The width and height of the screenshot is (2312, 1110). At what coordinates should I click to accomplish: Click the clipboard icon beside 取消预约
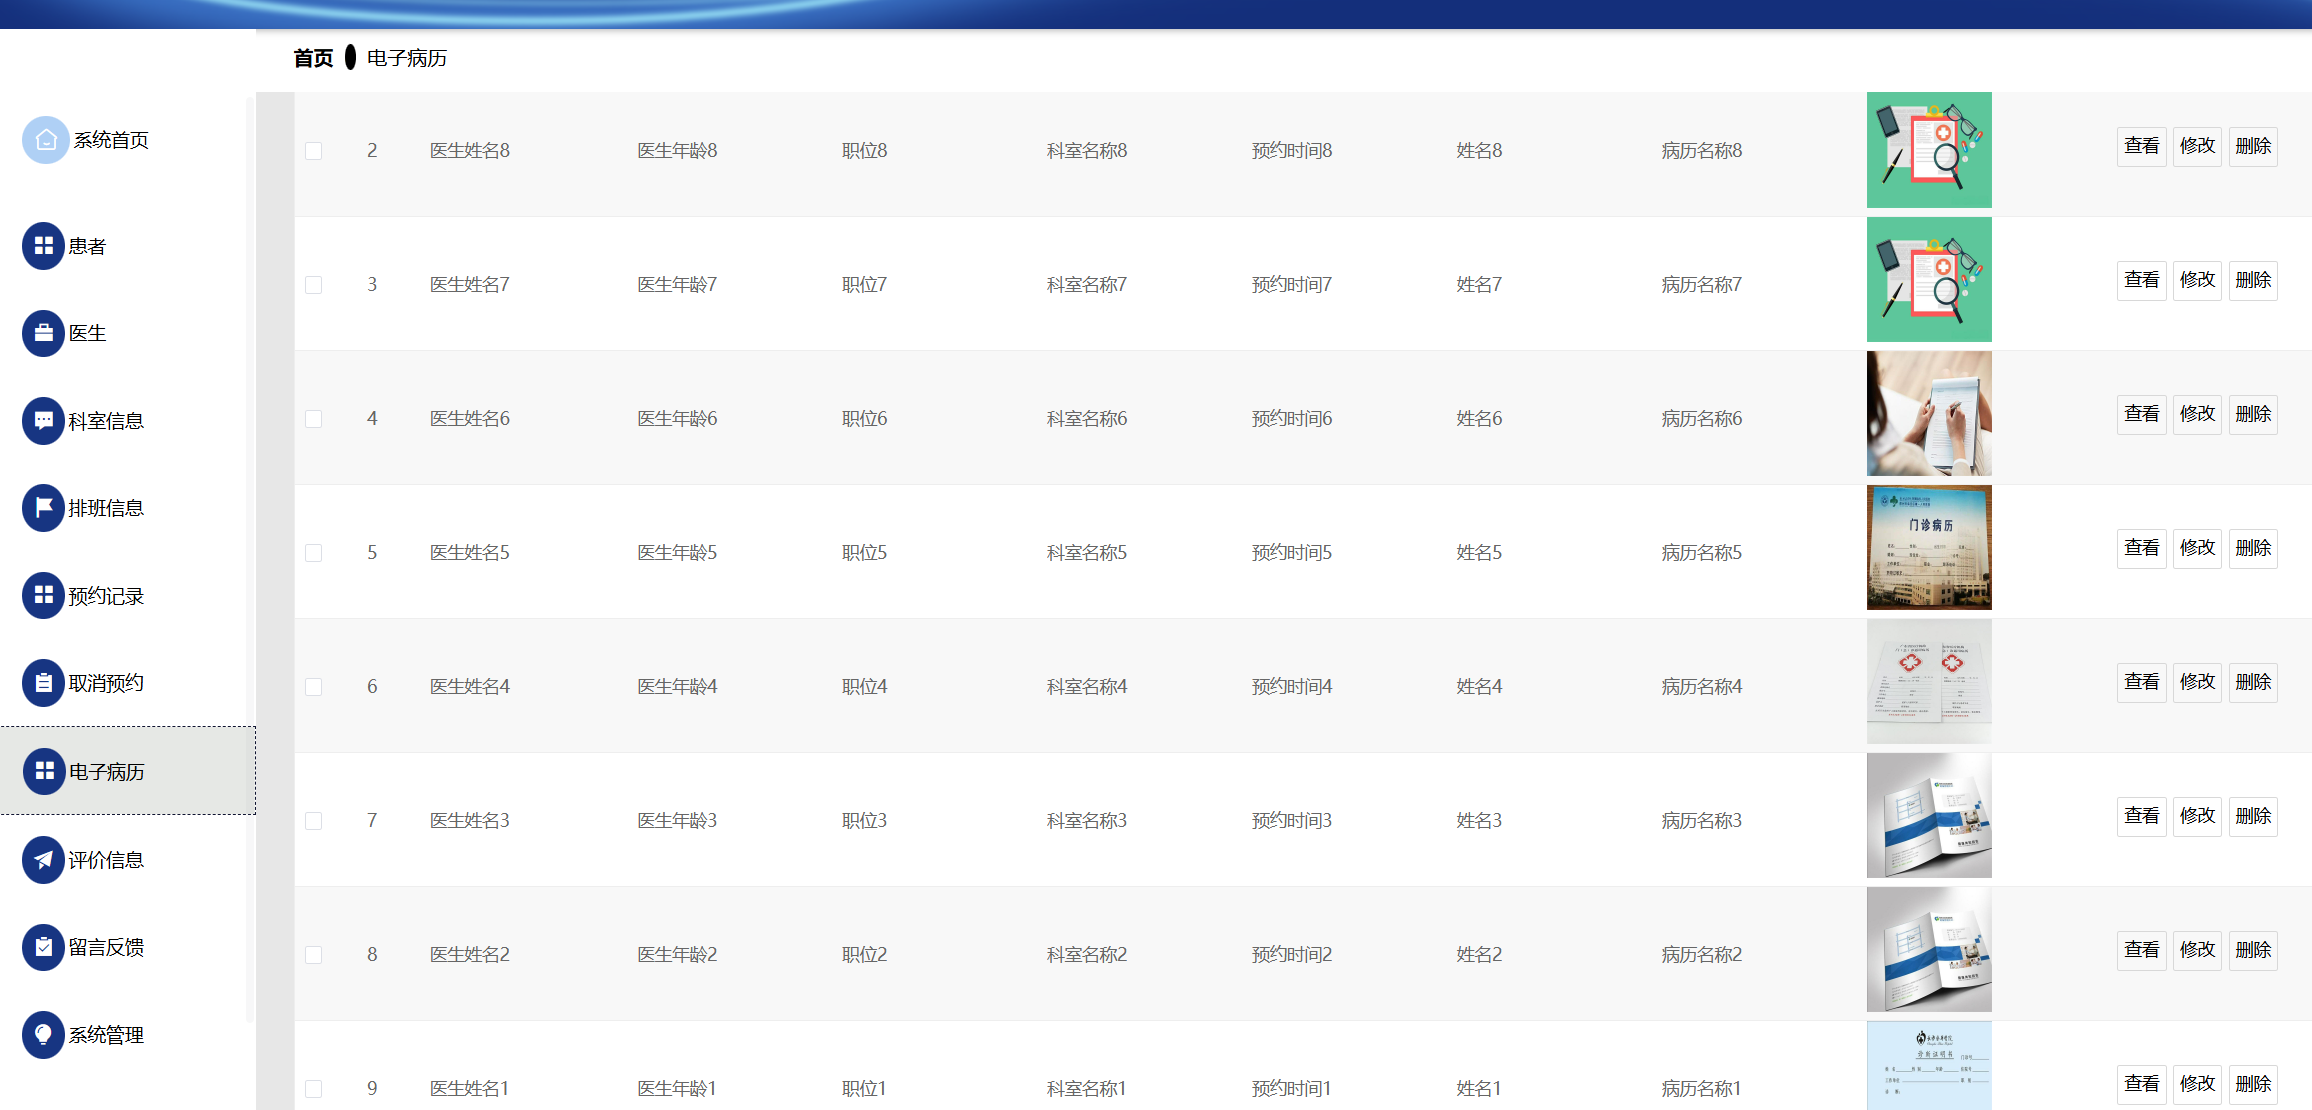point(43,683)
